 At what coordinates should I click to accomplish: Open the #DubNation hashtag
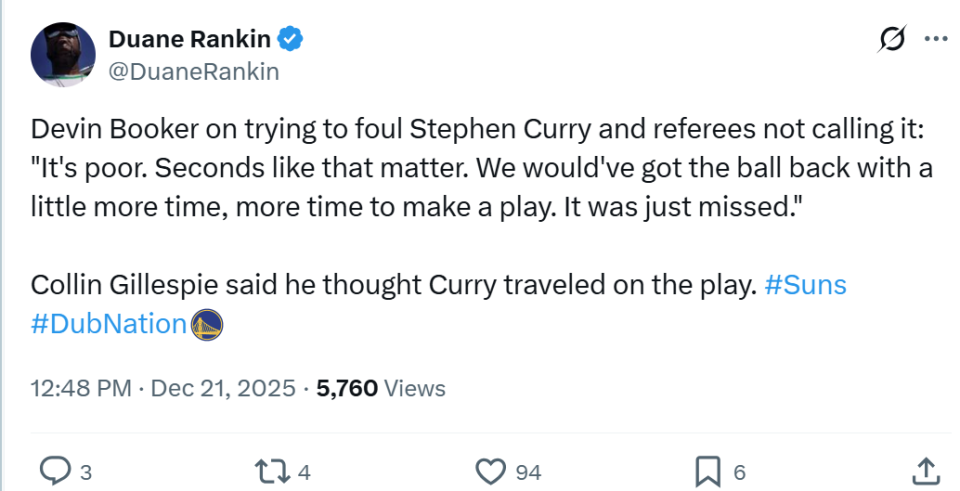109,325
